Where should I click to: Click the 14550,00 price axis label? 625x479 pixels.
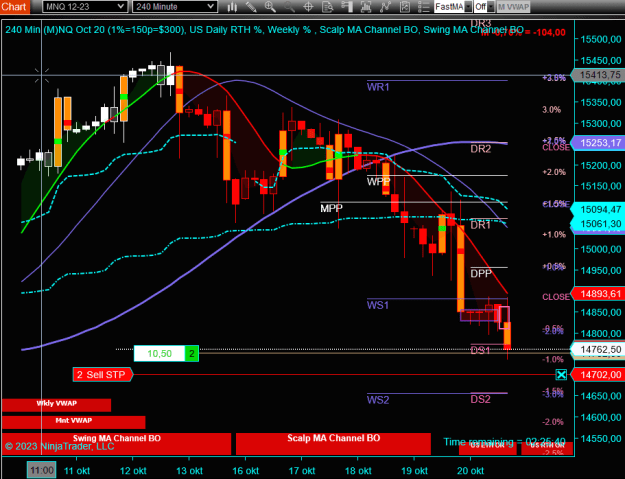tap(601, 438)
